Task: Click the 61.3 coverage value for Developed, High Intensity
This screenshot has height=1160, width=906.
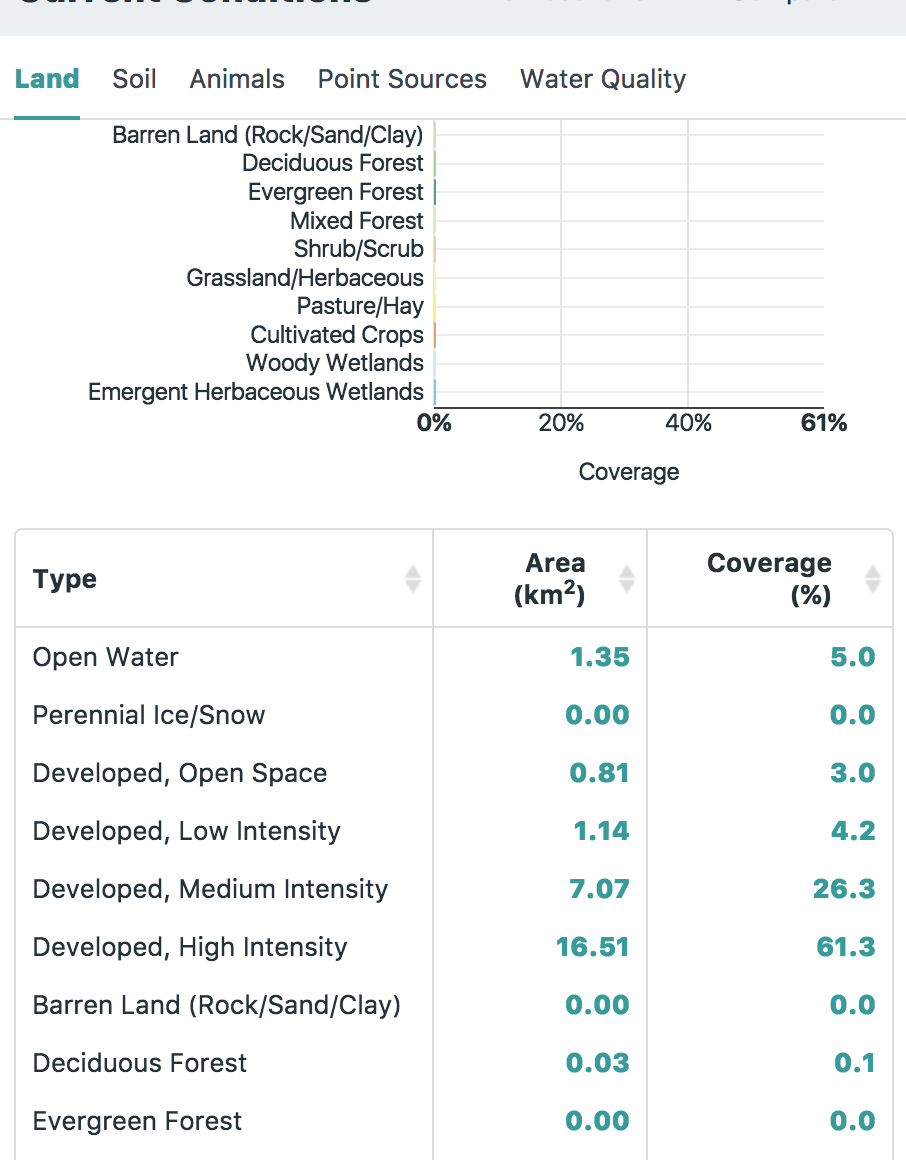Action: click(x=845, y=946)
